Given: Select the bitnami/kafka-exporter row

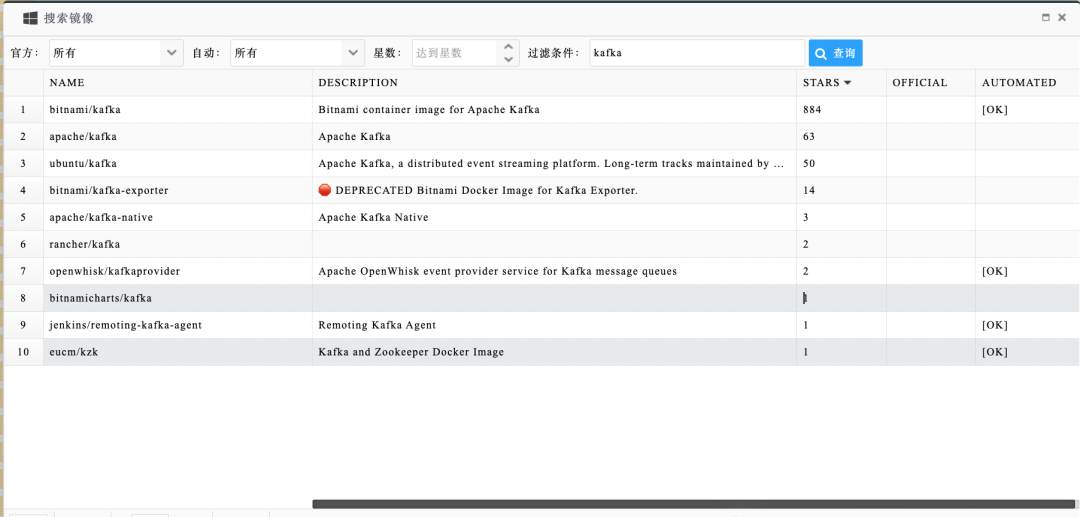Looking at the screenshot, I should (x=540, y=190).
